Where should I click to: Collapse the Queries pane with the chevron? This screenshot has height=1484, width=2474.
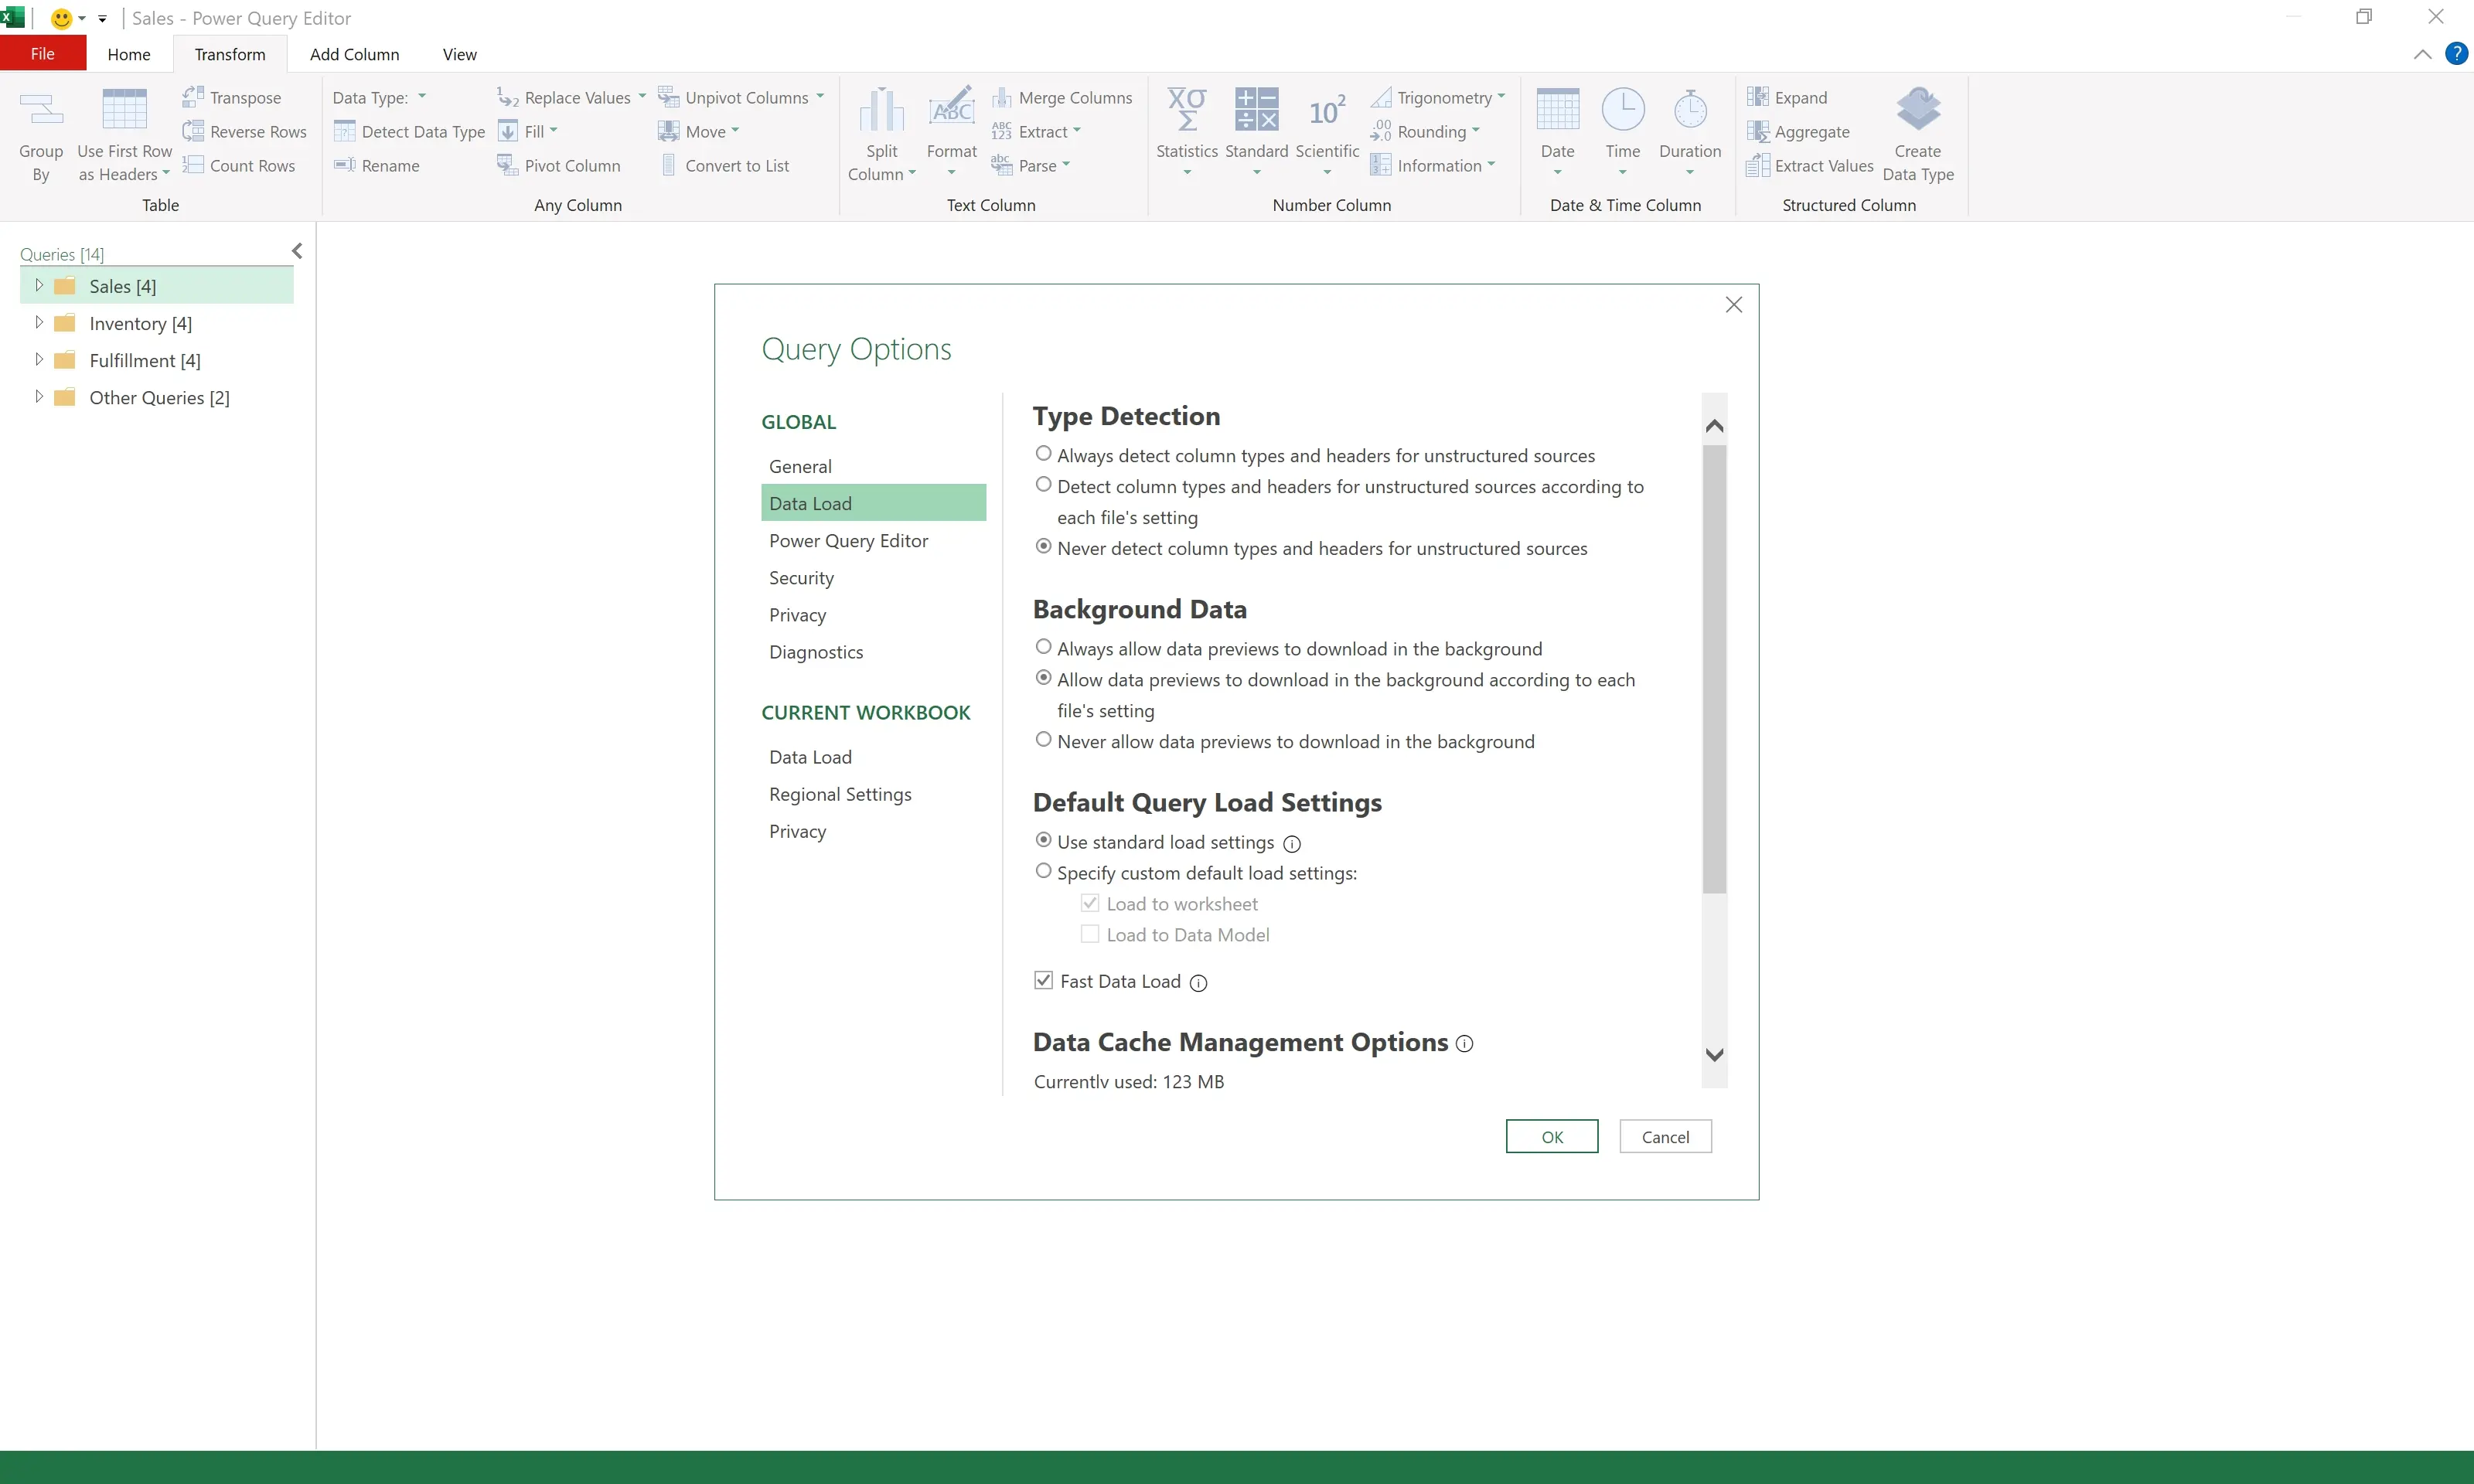(297, 251)
